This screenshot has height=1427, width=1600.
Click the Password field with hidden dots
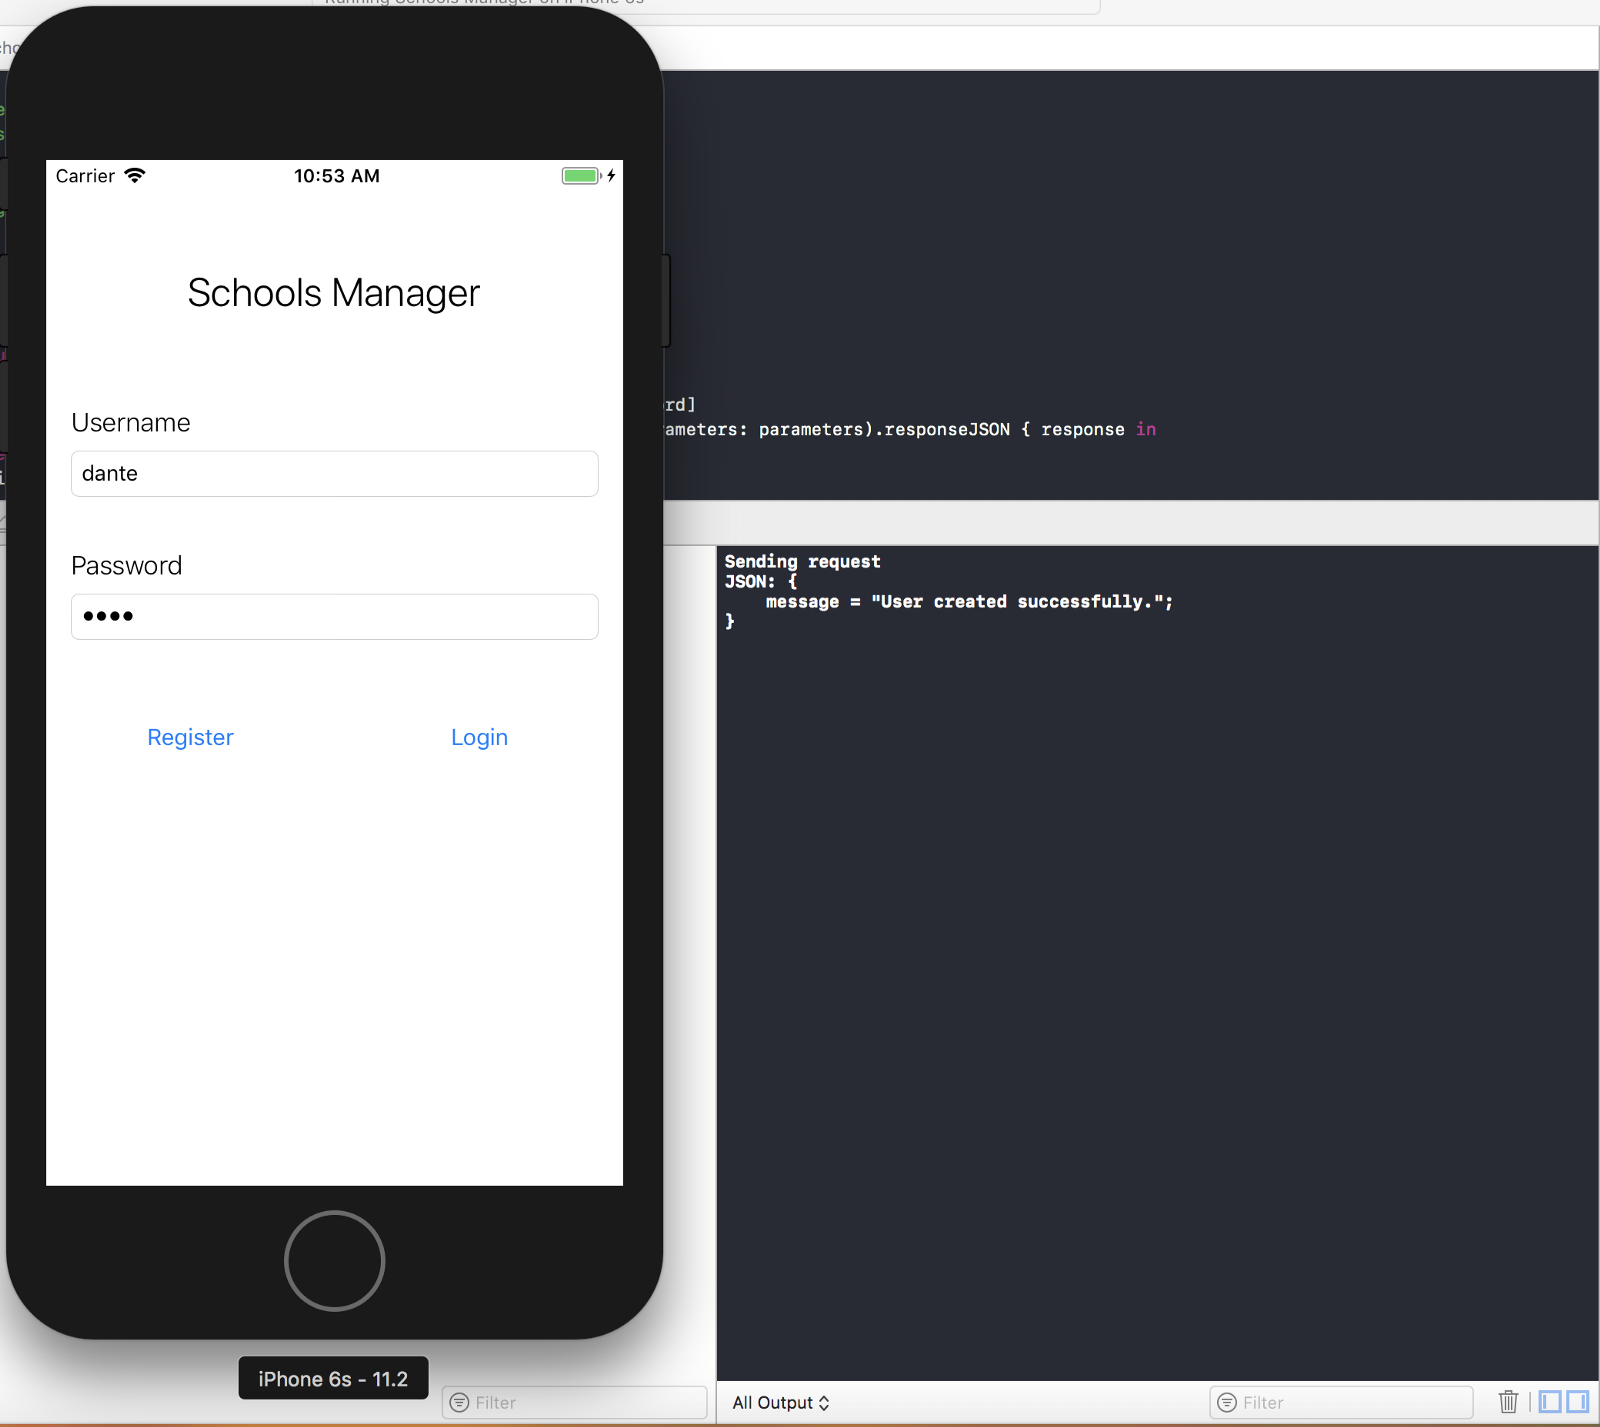(x=335, y=617)
